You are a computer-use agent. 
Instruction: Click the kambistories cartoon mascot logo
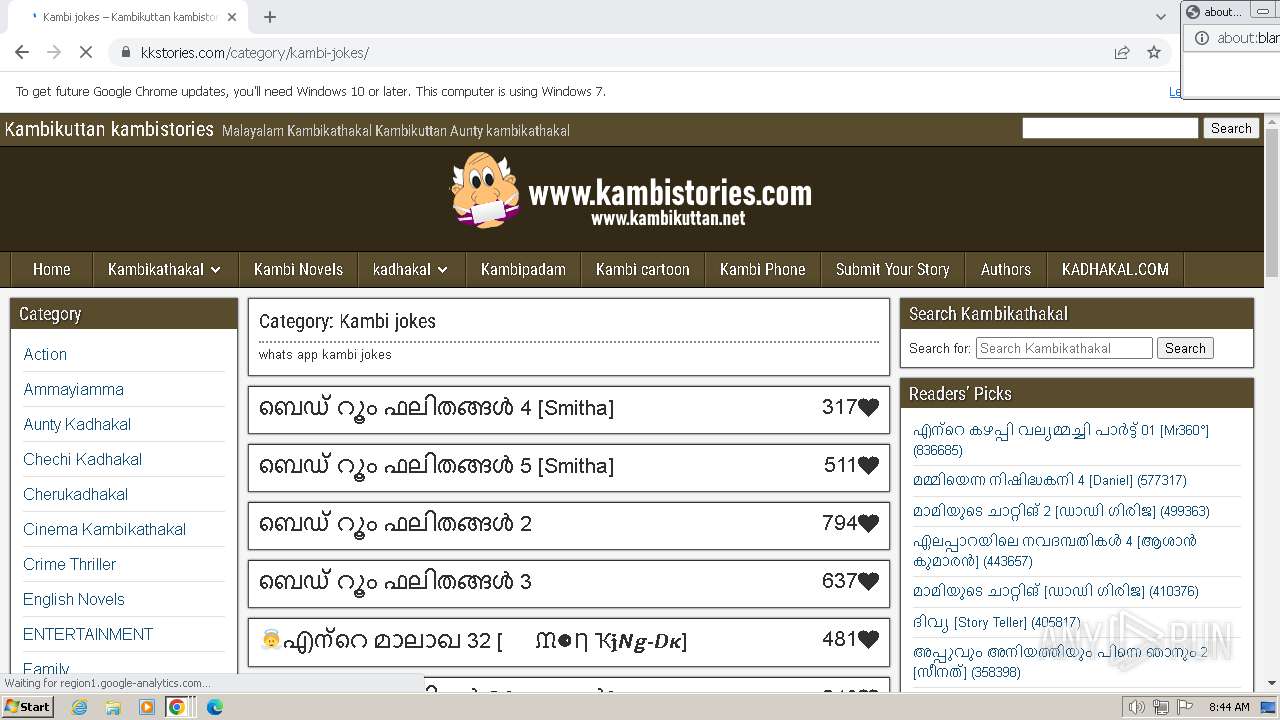coord(485,189)
